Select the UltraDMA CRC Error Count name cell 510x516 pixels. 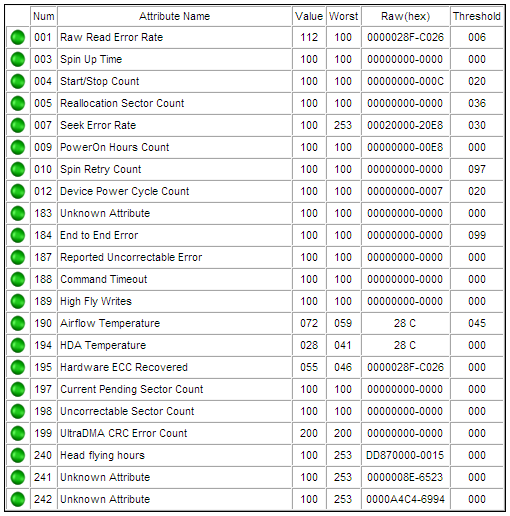174,433
